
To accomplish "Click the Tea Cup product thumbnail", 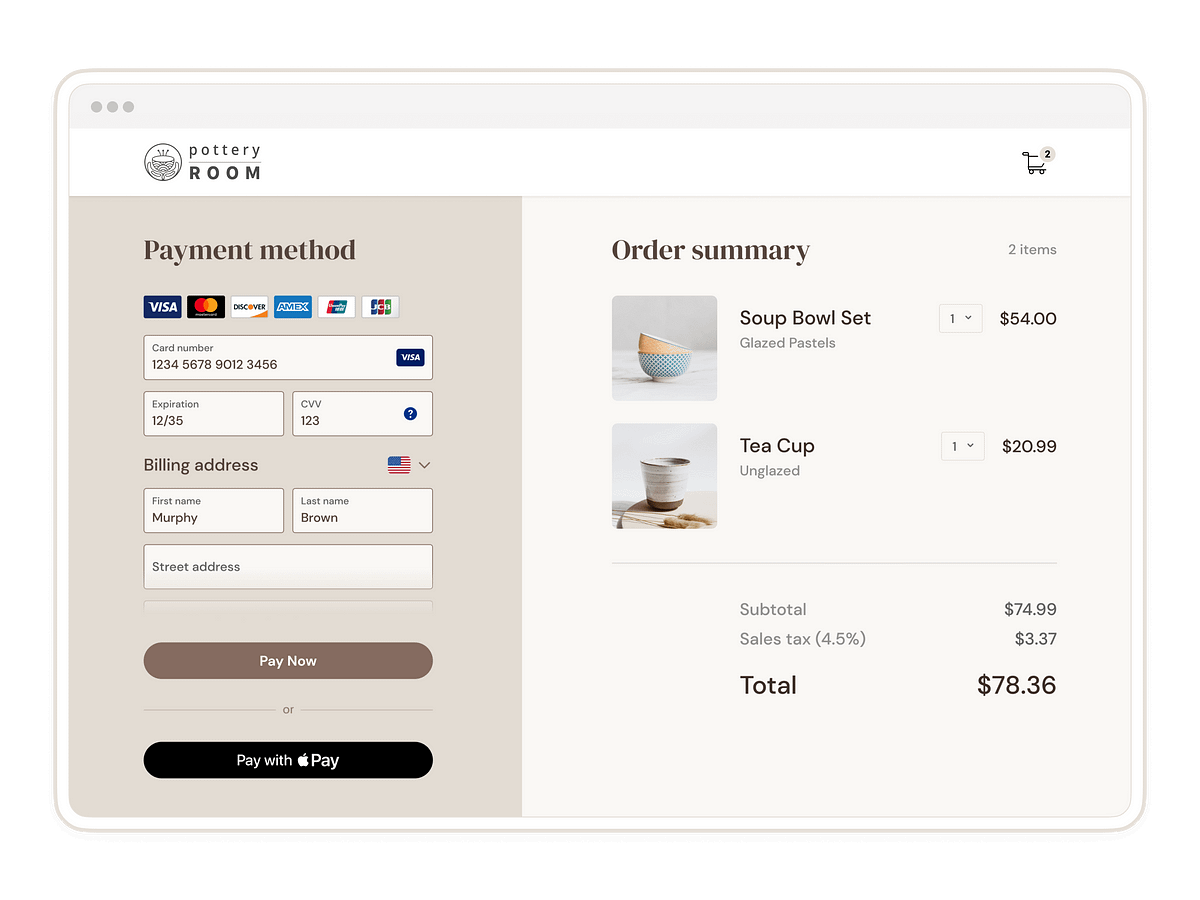I will coord(664,476).
